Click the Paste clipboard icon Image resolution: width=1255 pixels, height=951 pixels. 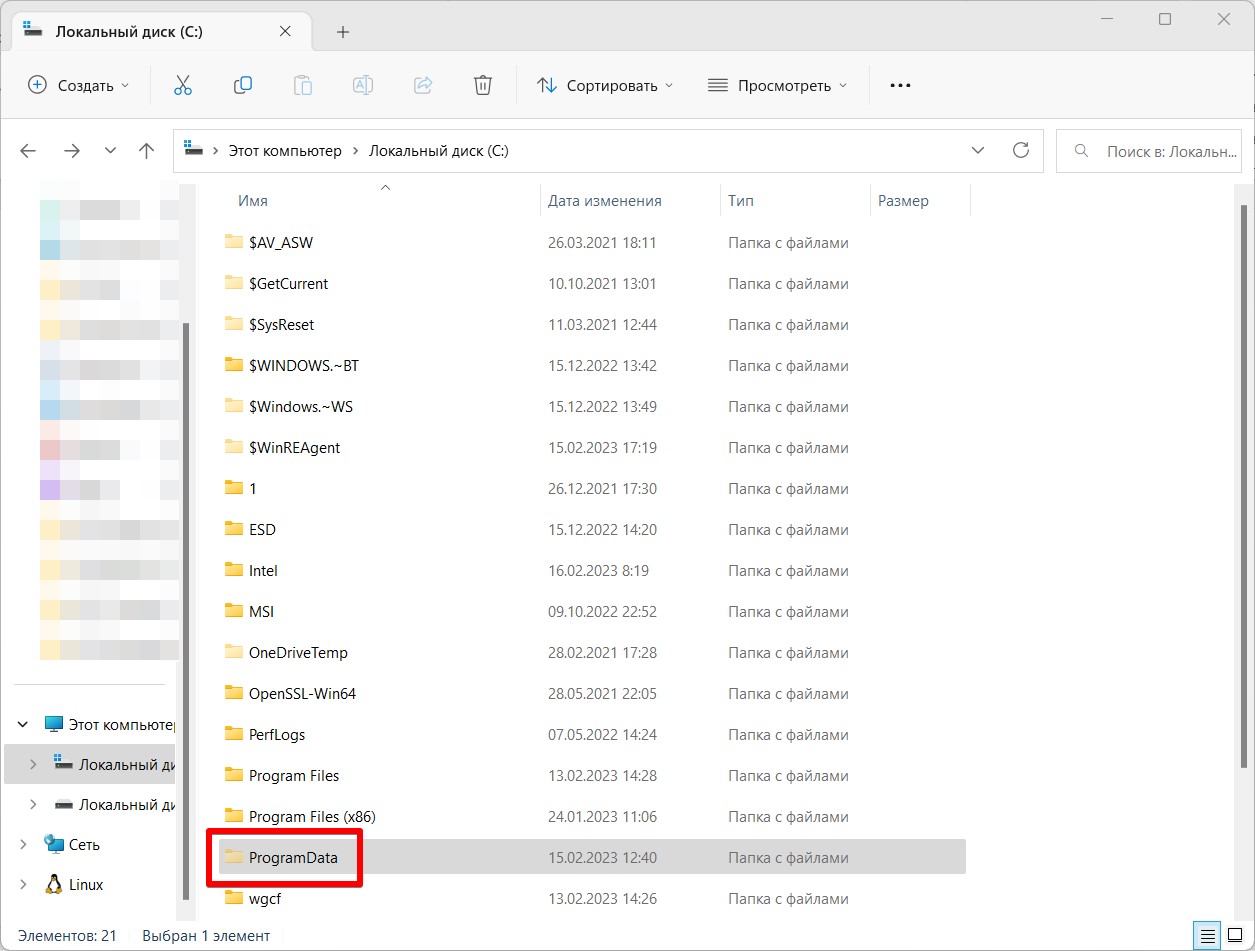point(302,85)
